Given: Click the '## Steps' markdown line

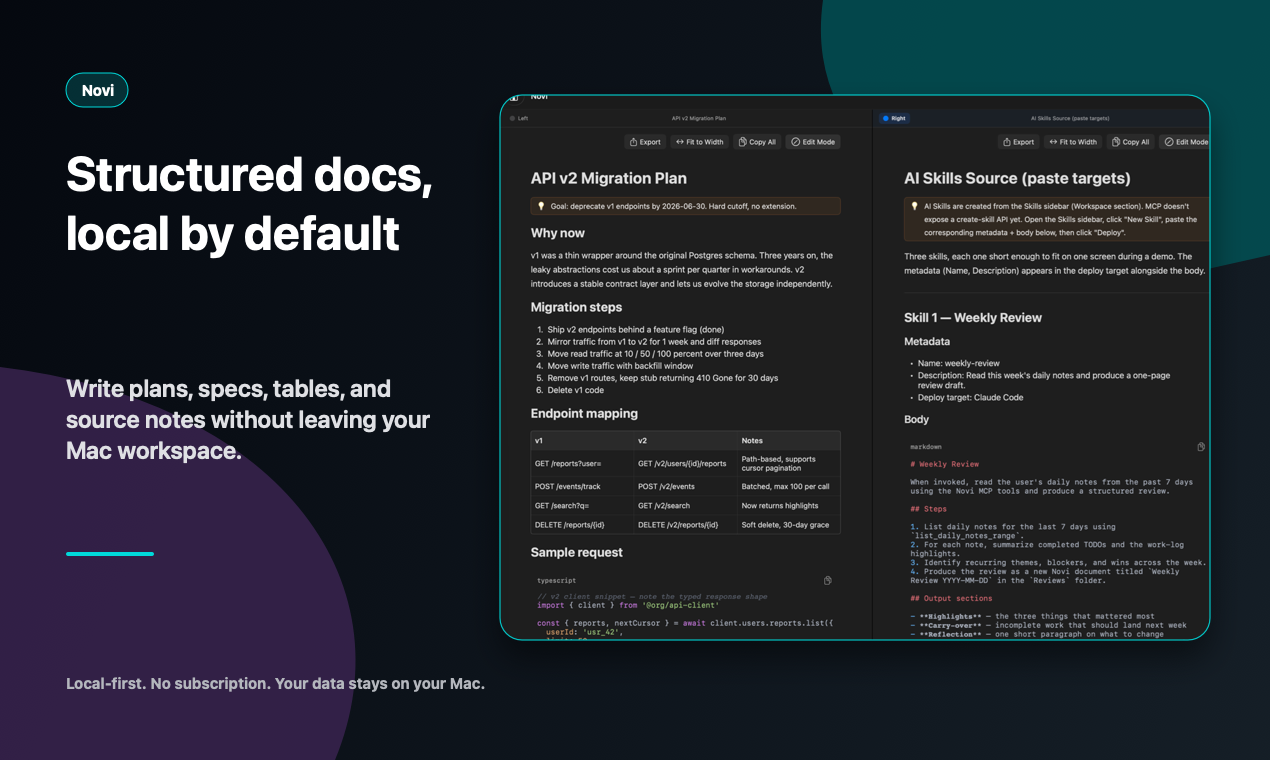Looking at the screenshot, I should click(928, 508).
